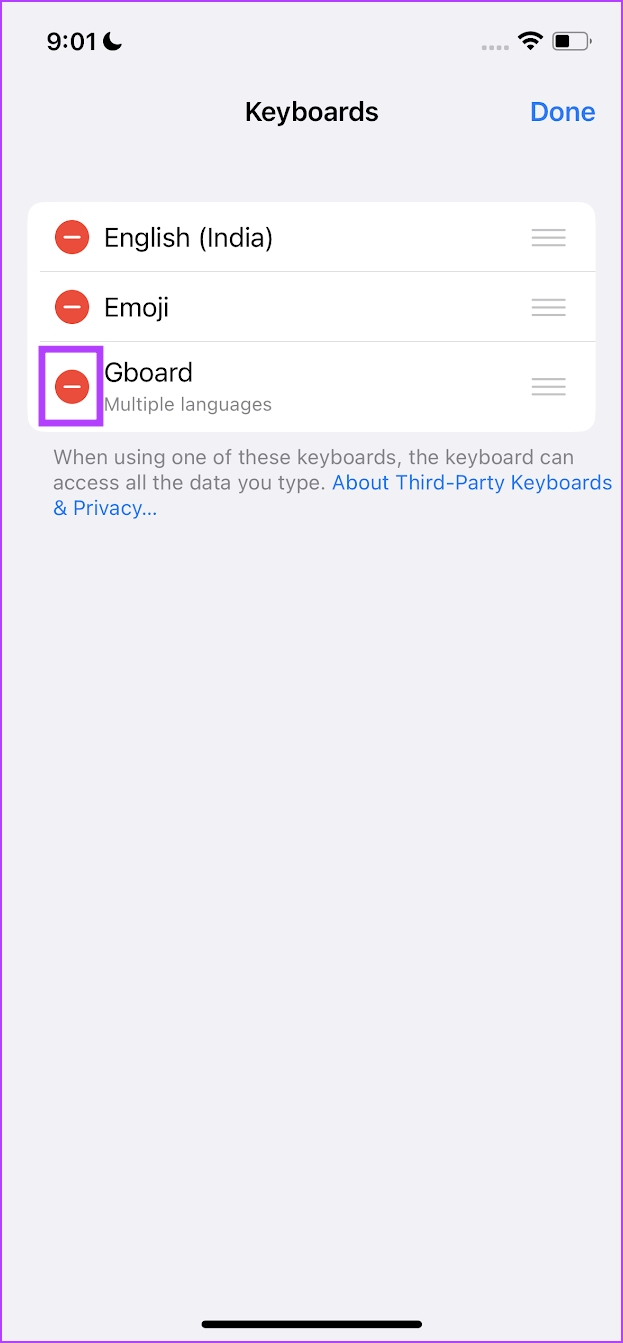
Task: Select the English (India) keyboard label
Action: [x=188, y=238]
